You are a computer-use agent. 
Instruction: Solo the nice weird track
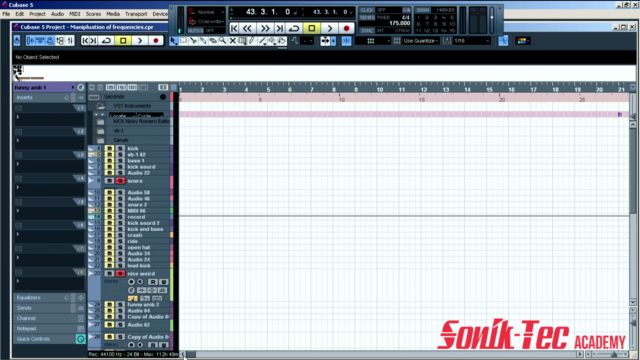tap(120, 273)
